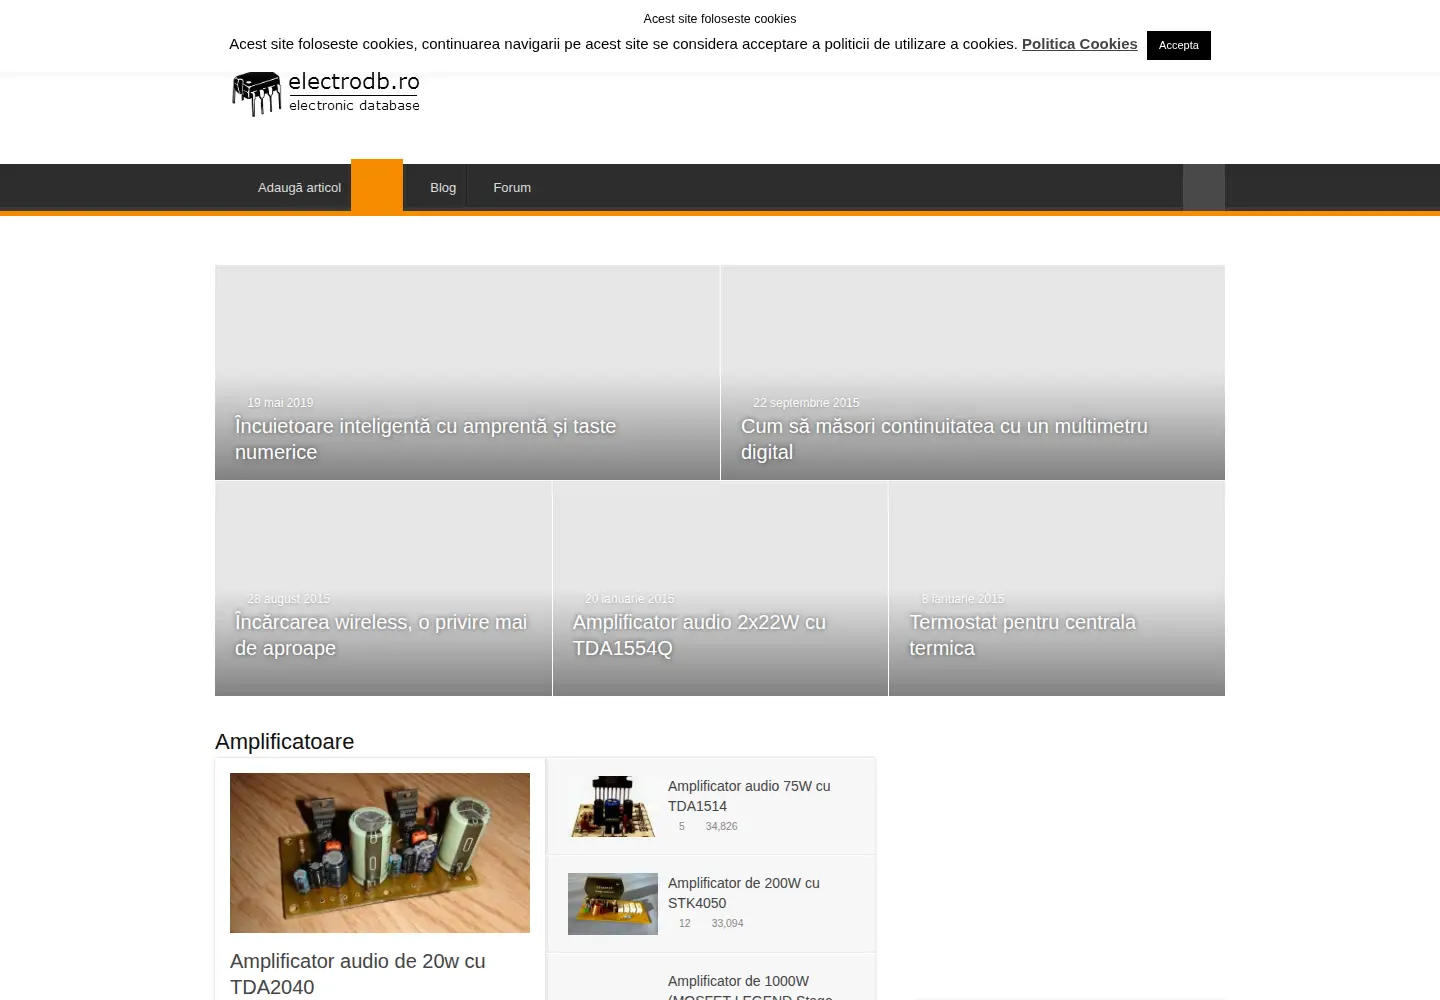Open article Amplificator audio 2x22W cu TDA1554Q
The width and height of the screenshot is (1440, 1000).
click(x=699, y=635)
